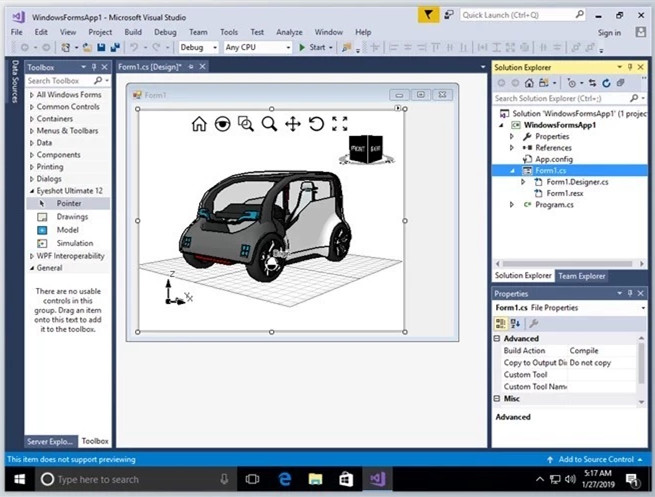
Task: Click the Search Solution Explorer field
Action: tap(561, 99)
